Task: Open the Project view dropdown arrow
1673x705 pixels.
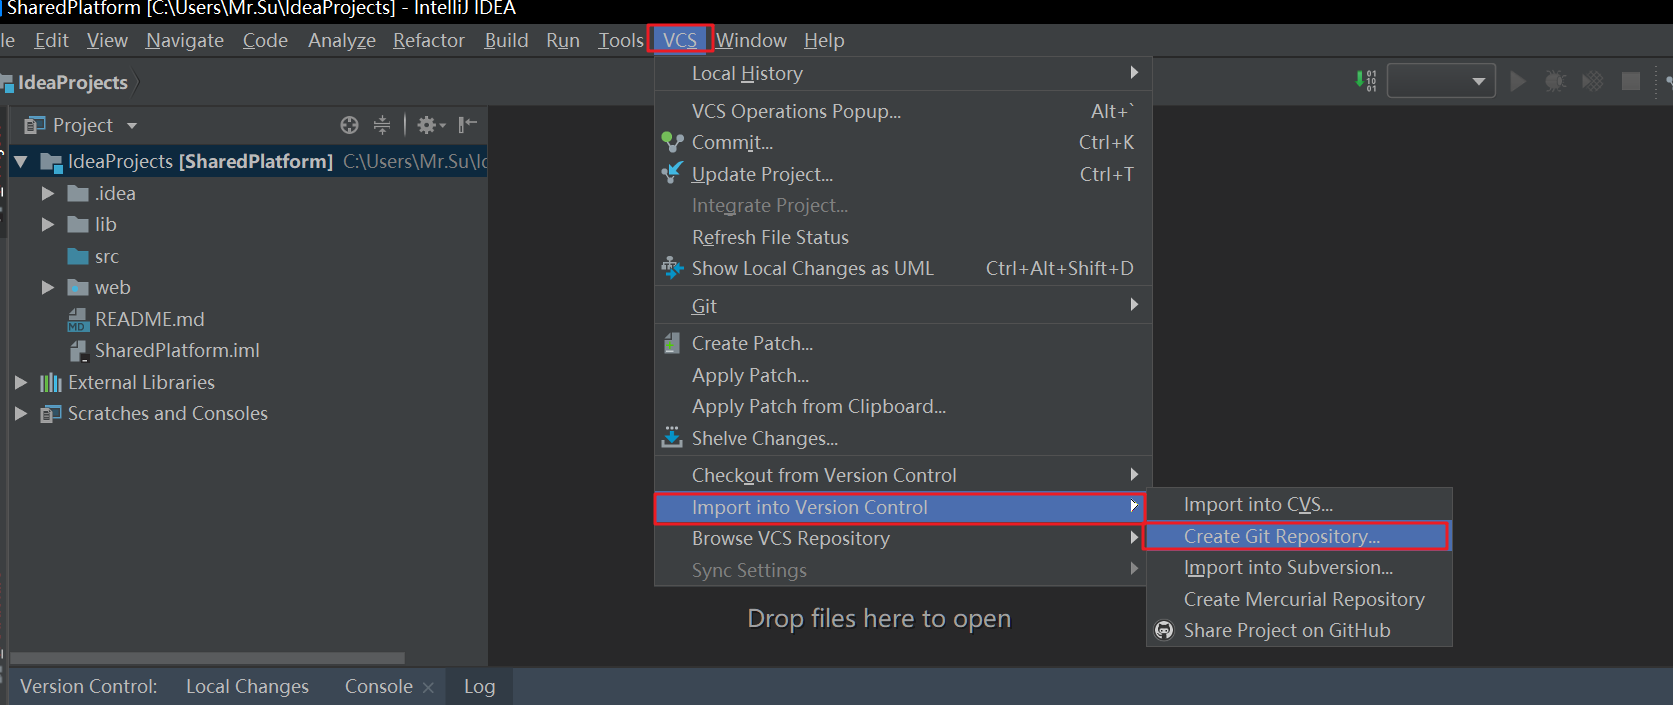Action: [131, 126]
